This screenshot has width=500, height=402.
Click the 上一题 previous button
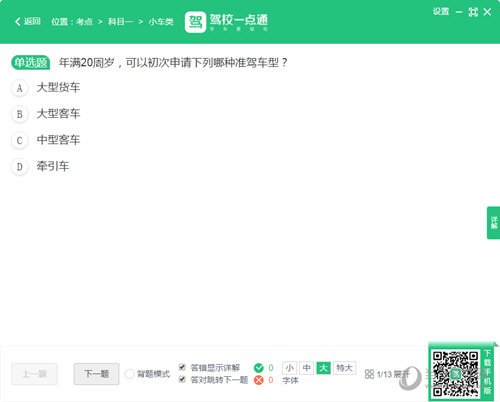click(35, 374)
